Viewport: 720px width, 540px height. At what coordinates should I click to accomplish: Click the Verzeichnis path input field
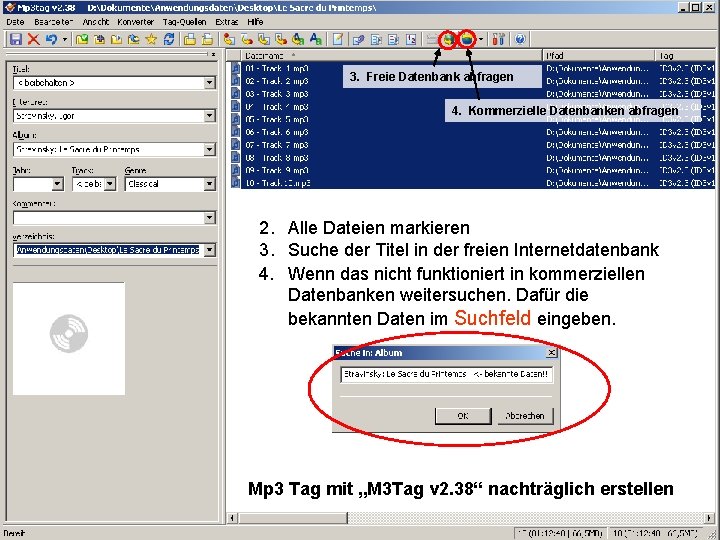pyautogui.click(x=108, y=250)
